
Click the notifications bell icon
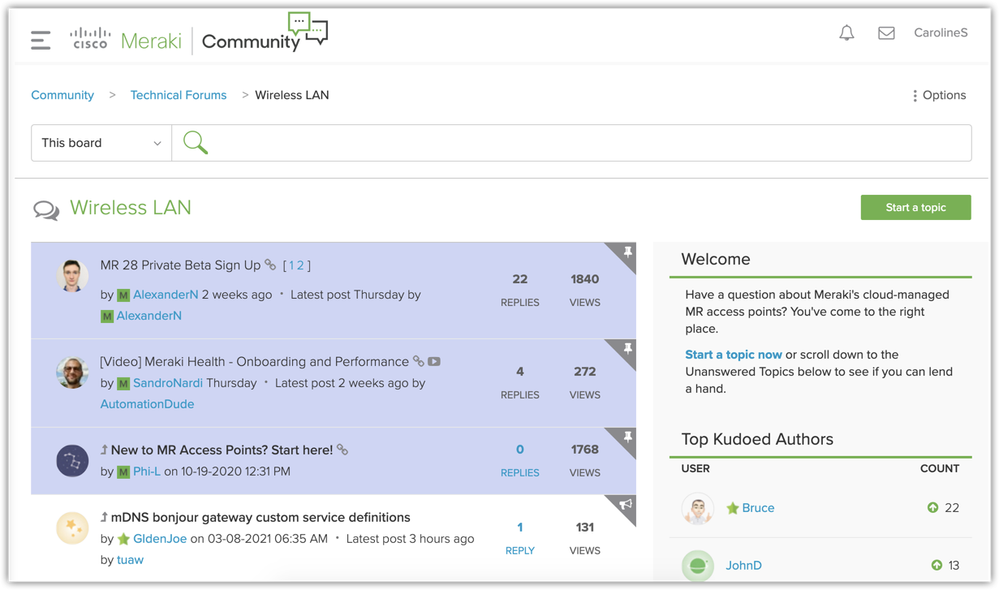click(846, 33)
